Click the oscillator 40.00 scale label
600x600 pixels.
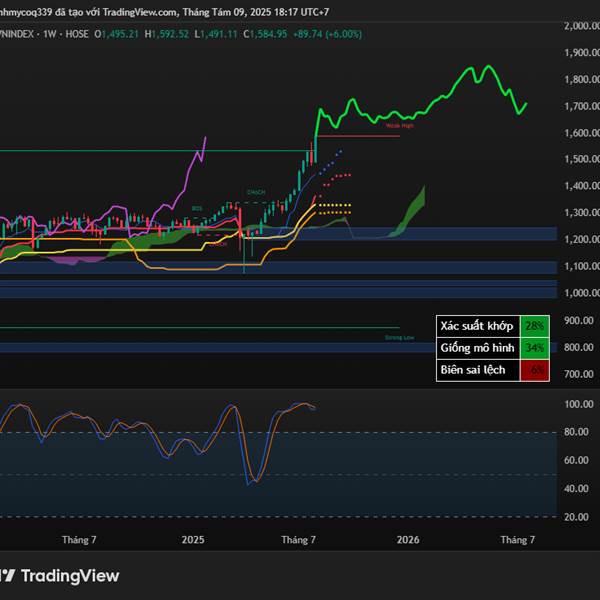[576, 489]
